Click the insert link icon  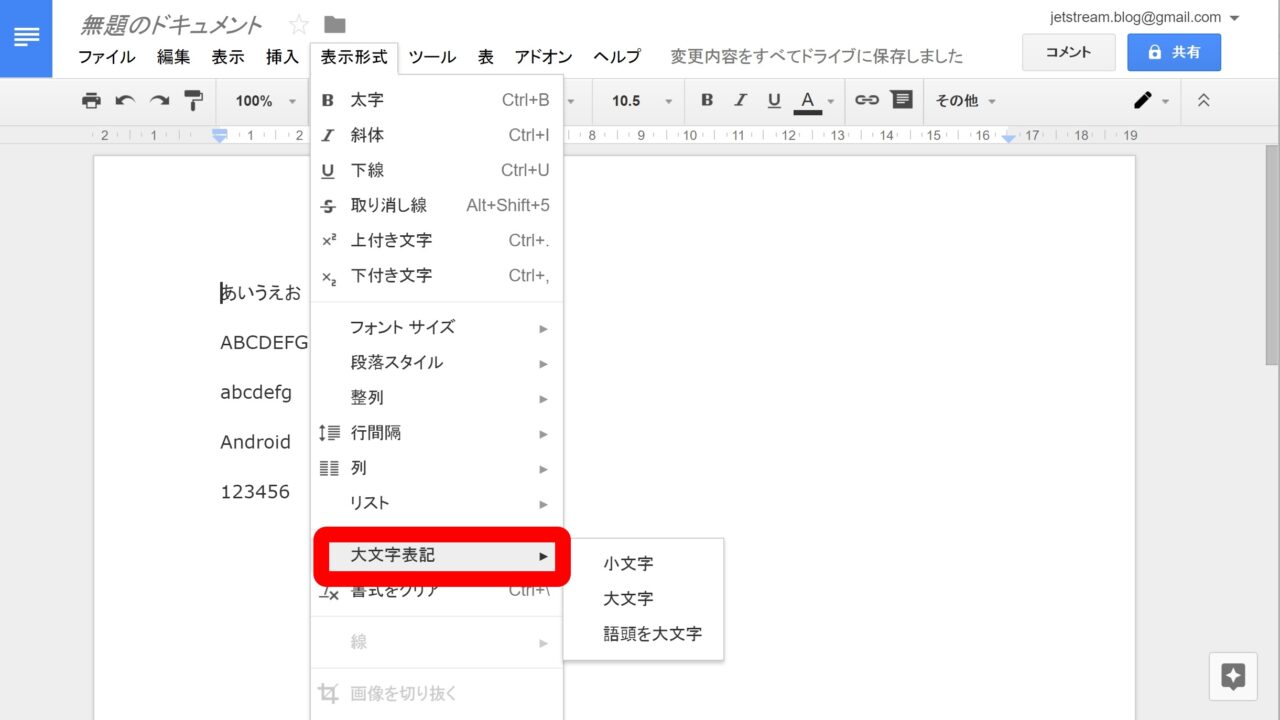click(x=866, y=100)
